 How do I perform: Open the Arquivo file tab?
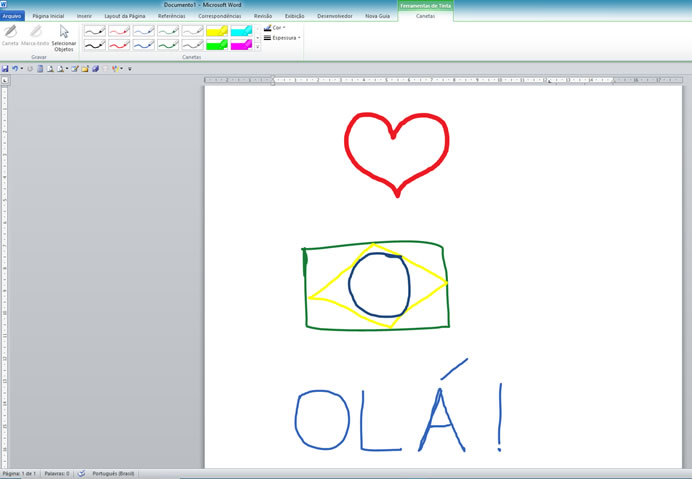pyautogui.click(x=12, y=16)
